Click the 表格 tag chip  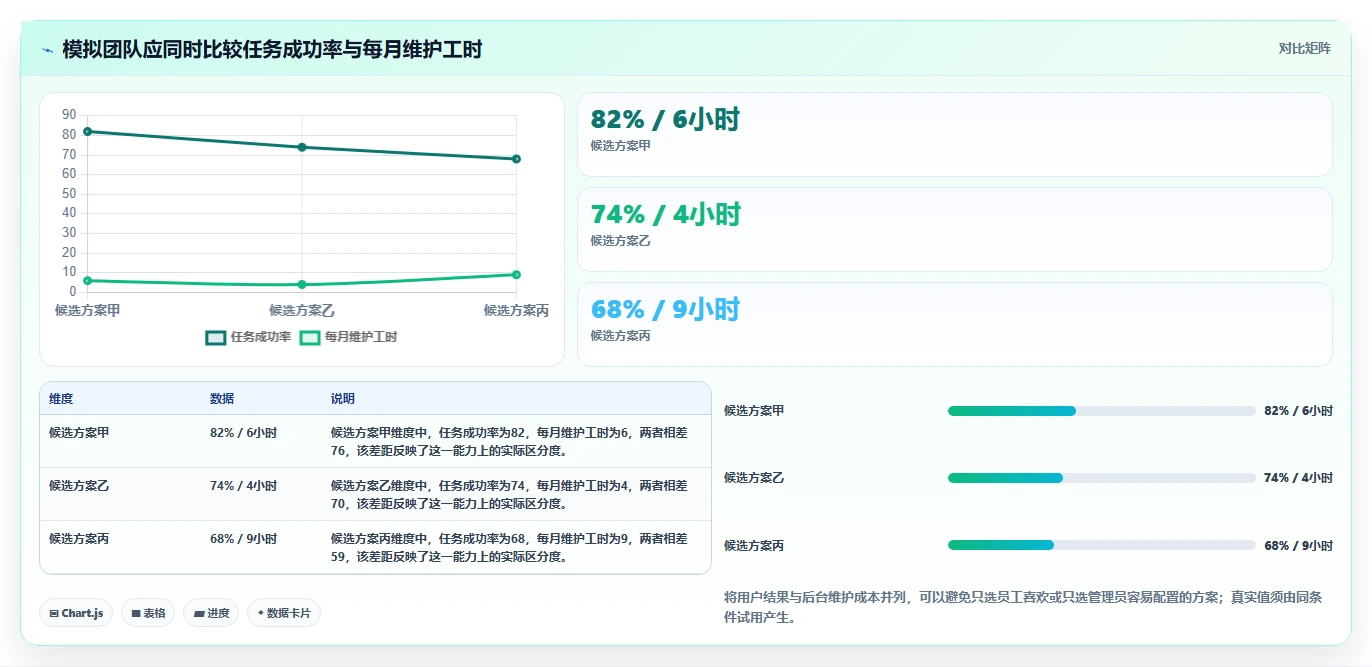point(148,613)
